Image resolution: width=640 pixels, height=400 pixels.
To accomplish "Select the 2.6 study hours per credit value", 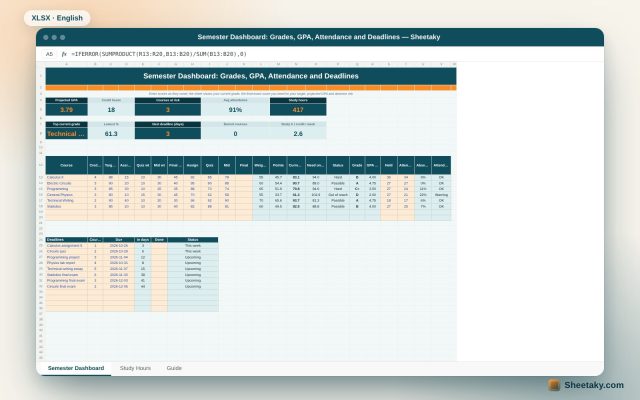I will point(298,133).
